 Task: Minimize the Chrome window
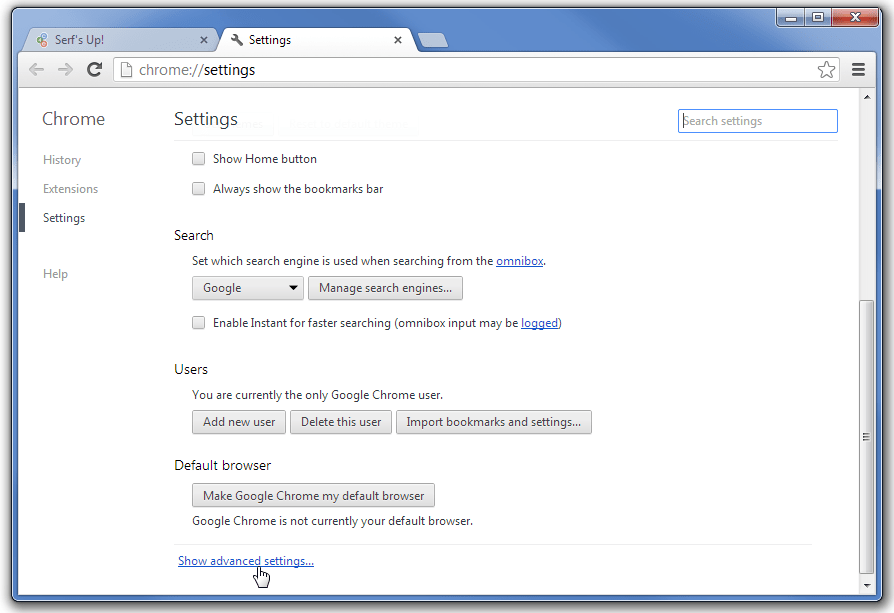(791, 18)
